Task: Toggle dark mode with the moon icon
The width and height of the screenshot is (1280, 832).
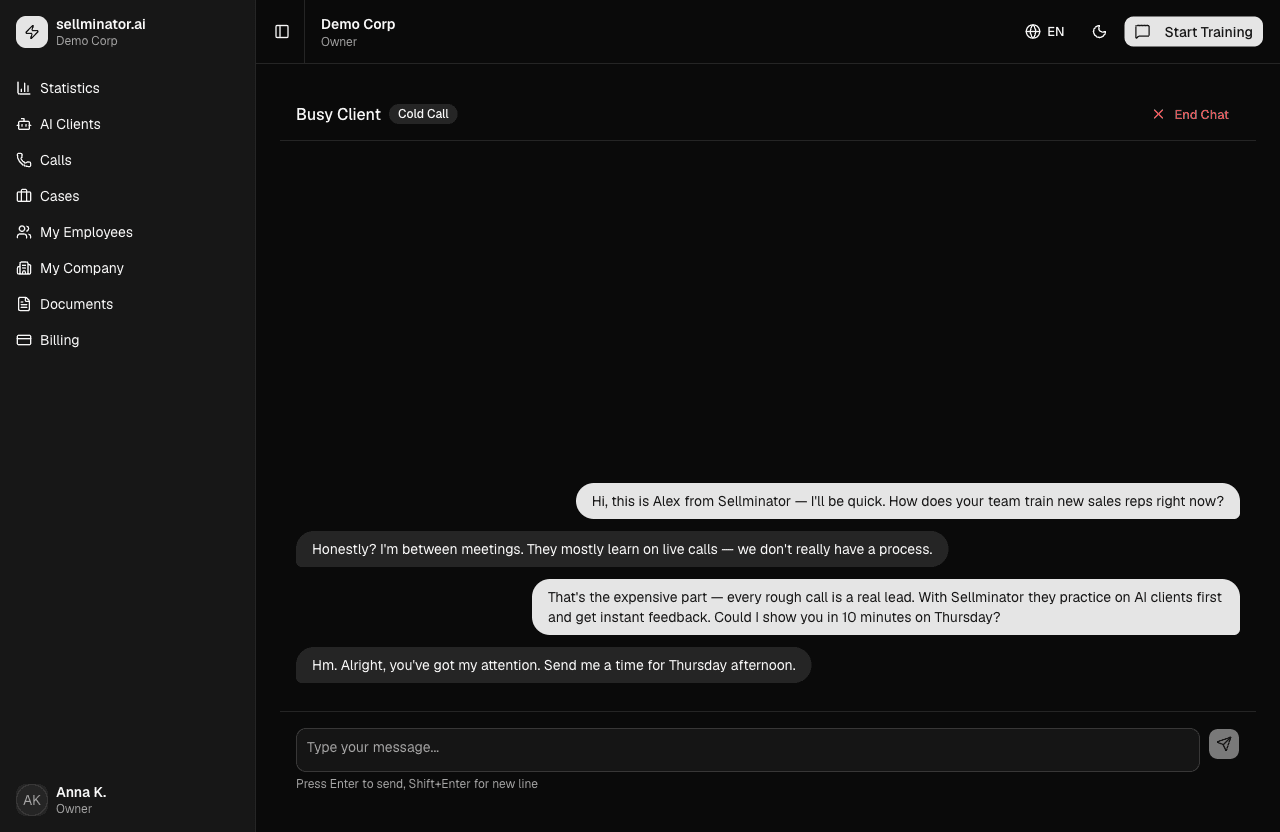Action: [x=1099, y=32]
